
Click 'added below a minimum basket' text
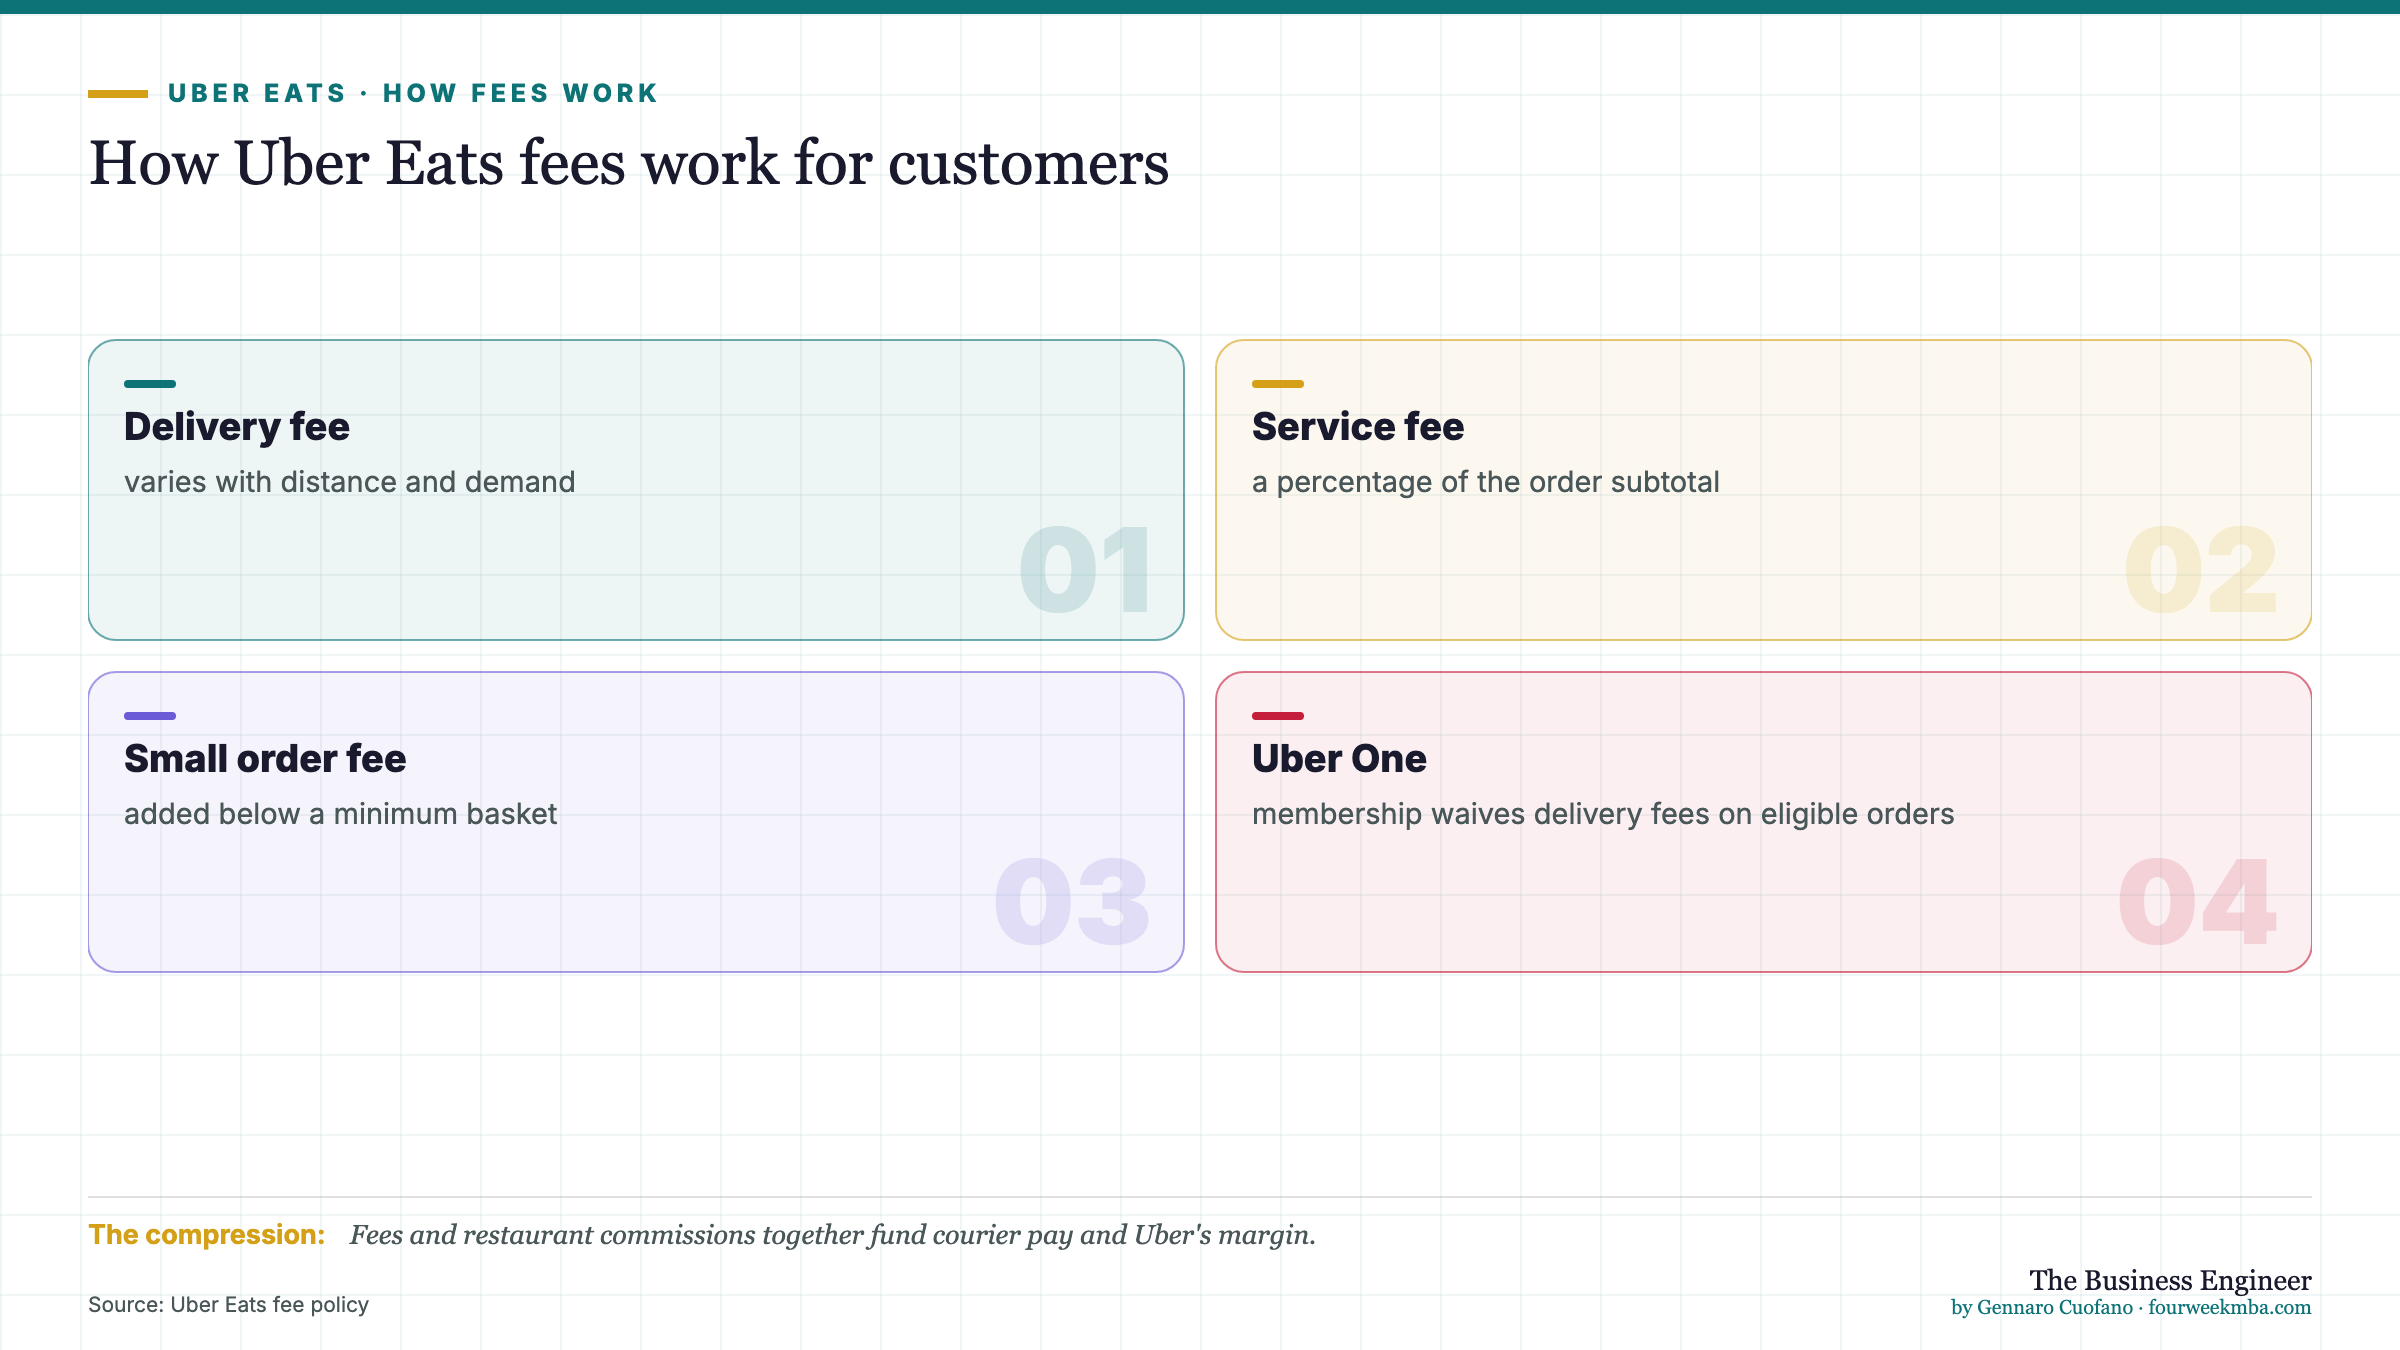point(340,814)
